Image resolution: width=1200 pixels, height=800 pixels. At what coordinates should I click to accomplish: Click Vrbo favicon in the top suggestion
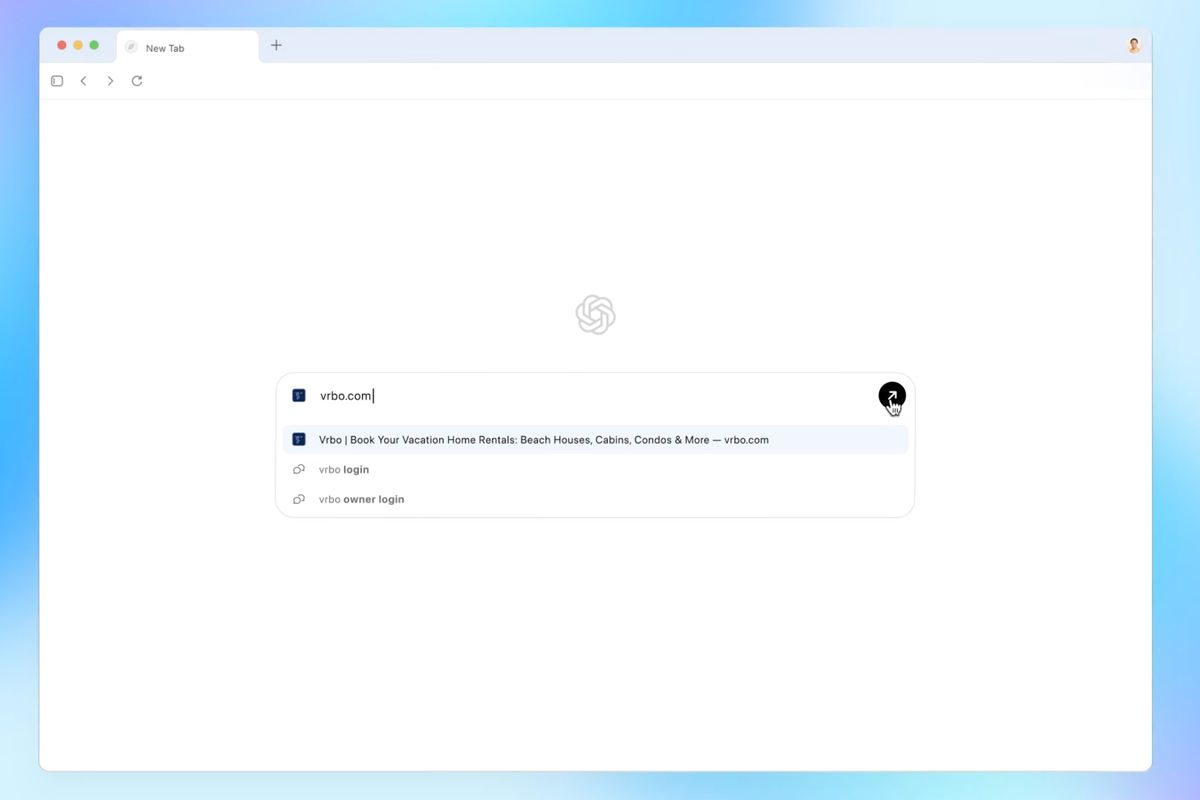(x=299, y=440)
